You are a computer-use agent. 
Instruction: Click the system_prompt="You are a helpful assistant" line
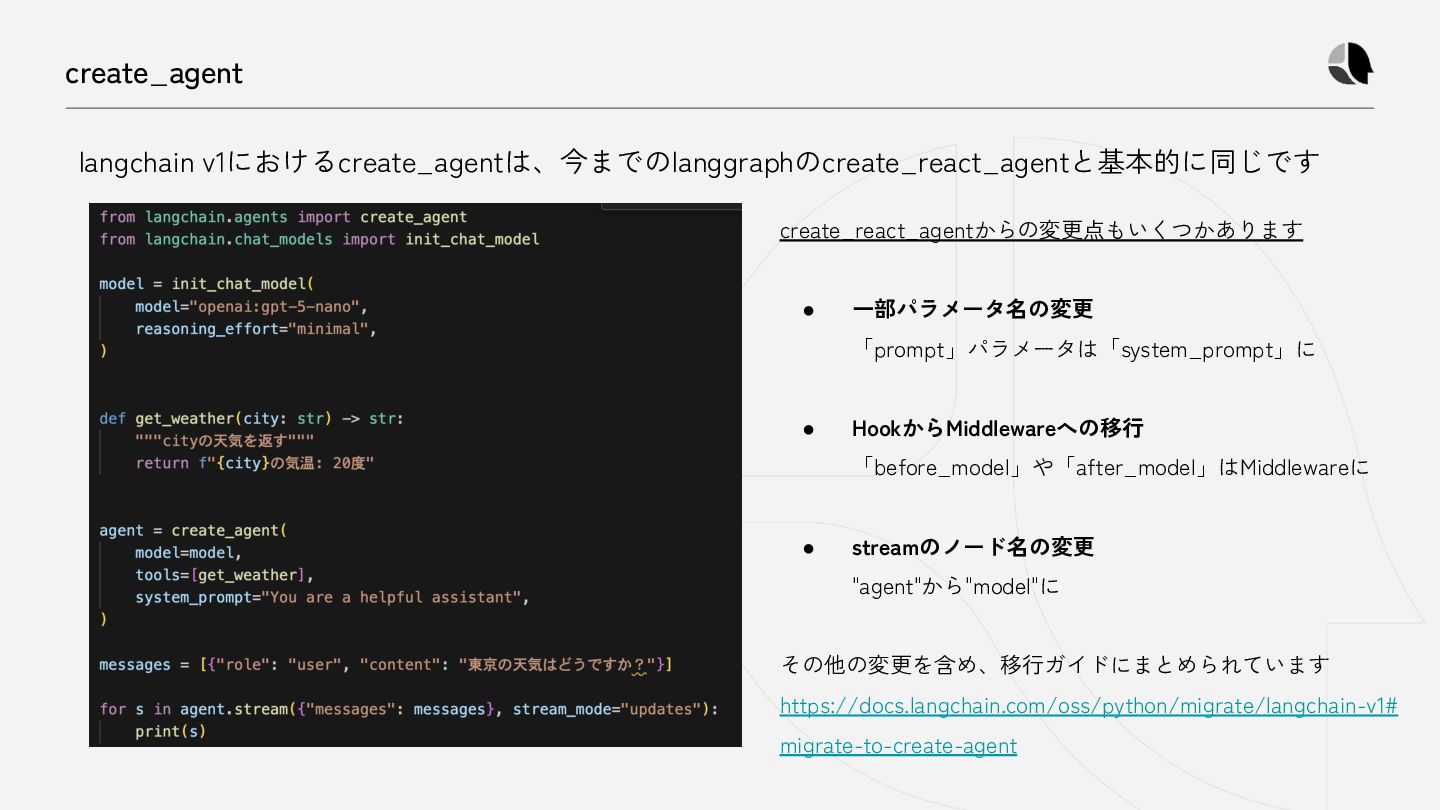(x=332, y=597)
